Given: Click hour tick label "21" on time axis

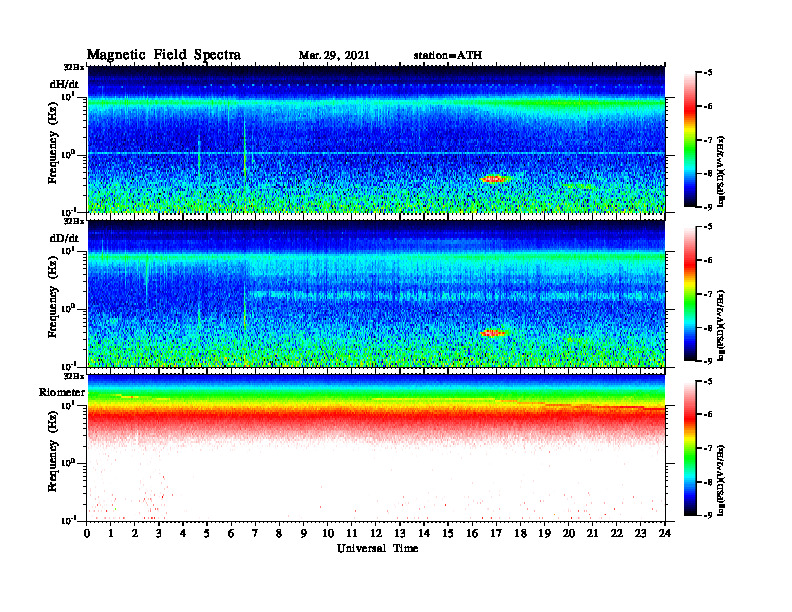Looking at the screenshot, I should (592, 533).
